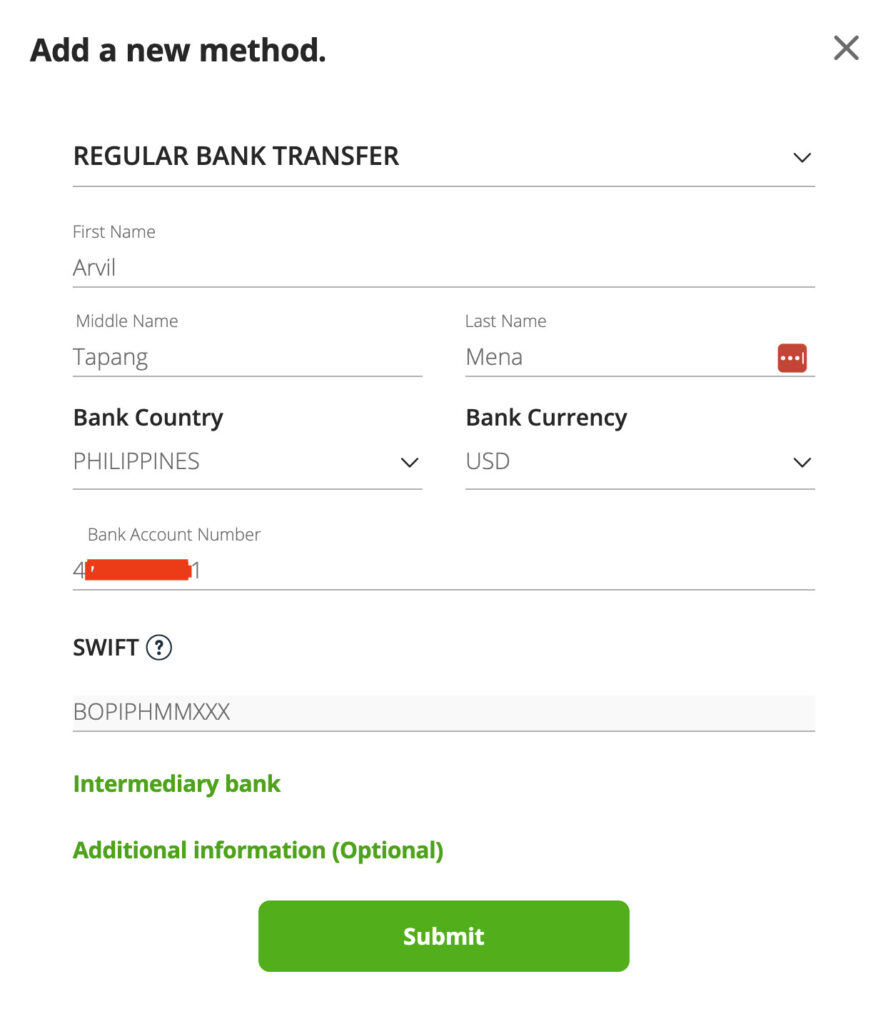The height and width of the screenshot is (1024, 888).
Task: Click the USD currency value
Action: (x=488, y=462)
